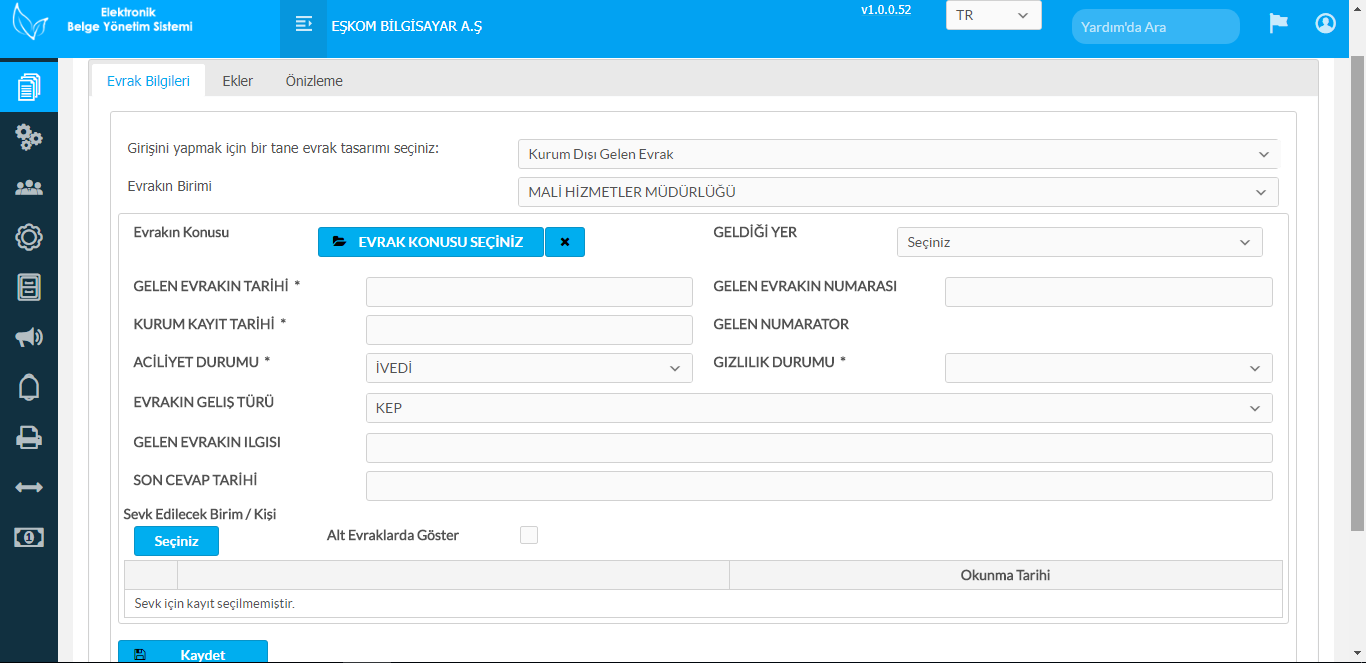
Task: Click the EŞKOM BİLGİSAYAR A.Ş title
Action: pyautogui.click(x=406, y=26)
